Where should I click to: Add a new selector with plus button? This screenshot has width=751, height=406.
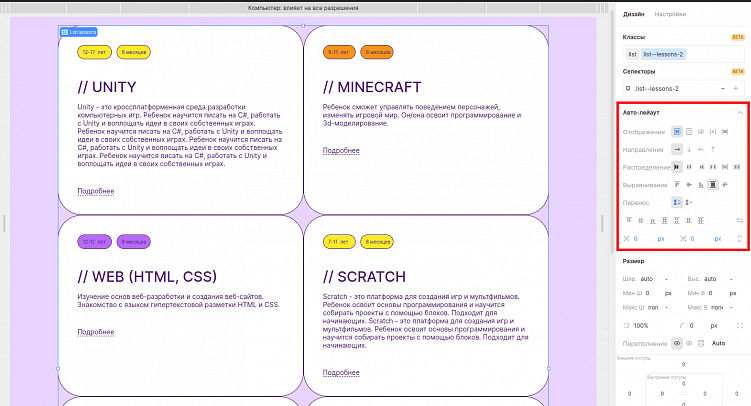(x=736, y=89)
